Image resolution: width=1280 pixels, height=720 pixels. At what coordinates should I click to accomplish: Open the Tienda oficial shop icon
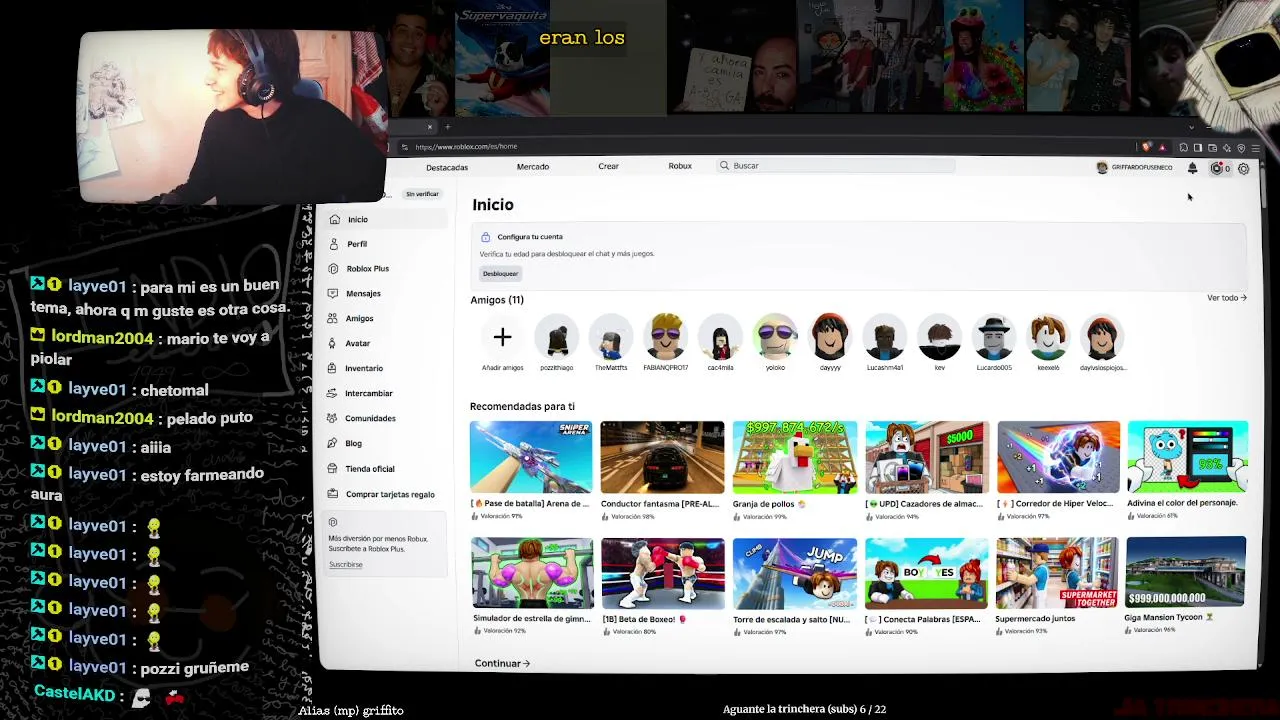(x=334, y=468)
